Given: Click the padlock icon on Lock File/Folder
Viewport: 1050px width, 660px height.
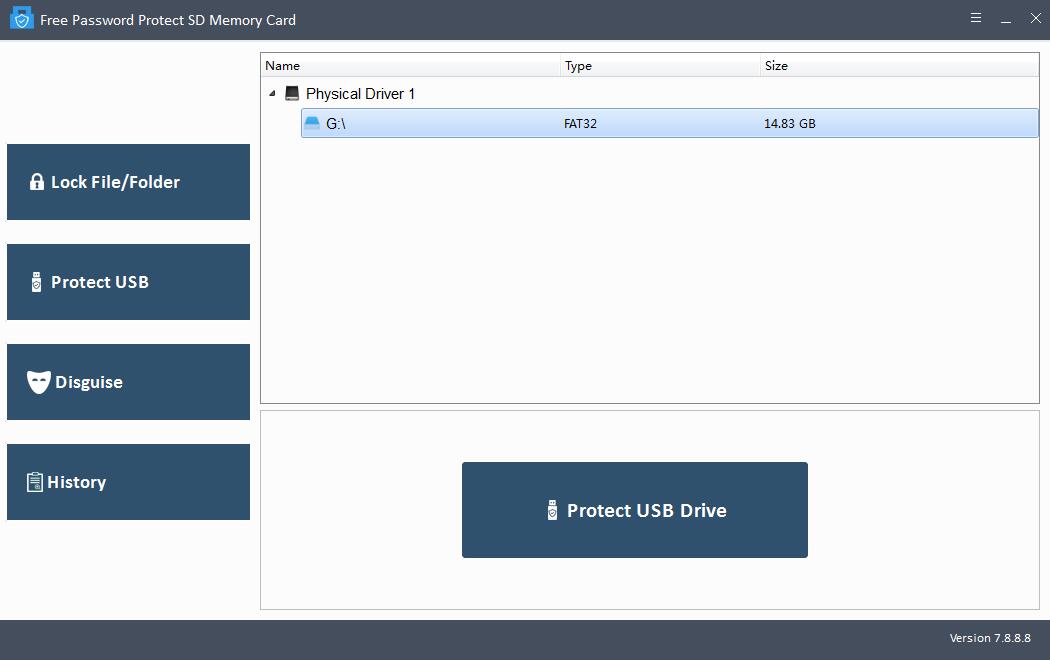Looking at the screenshot, I should 37,182.
